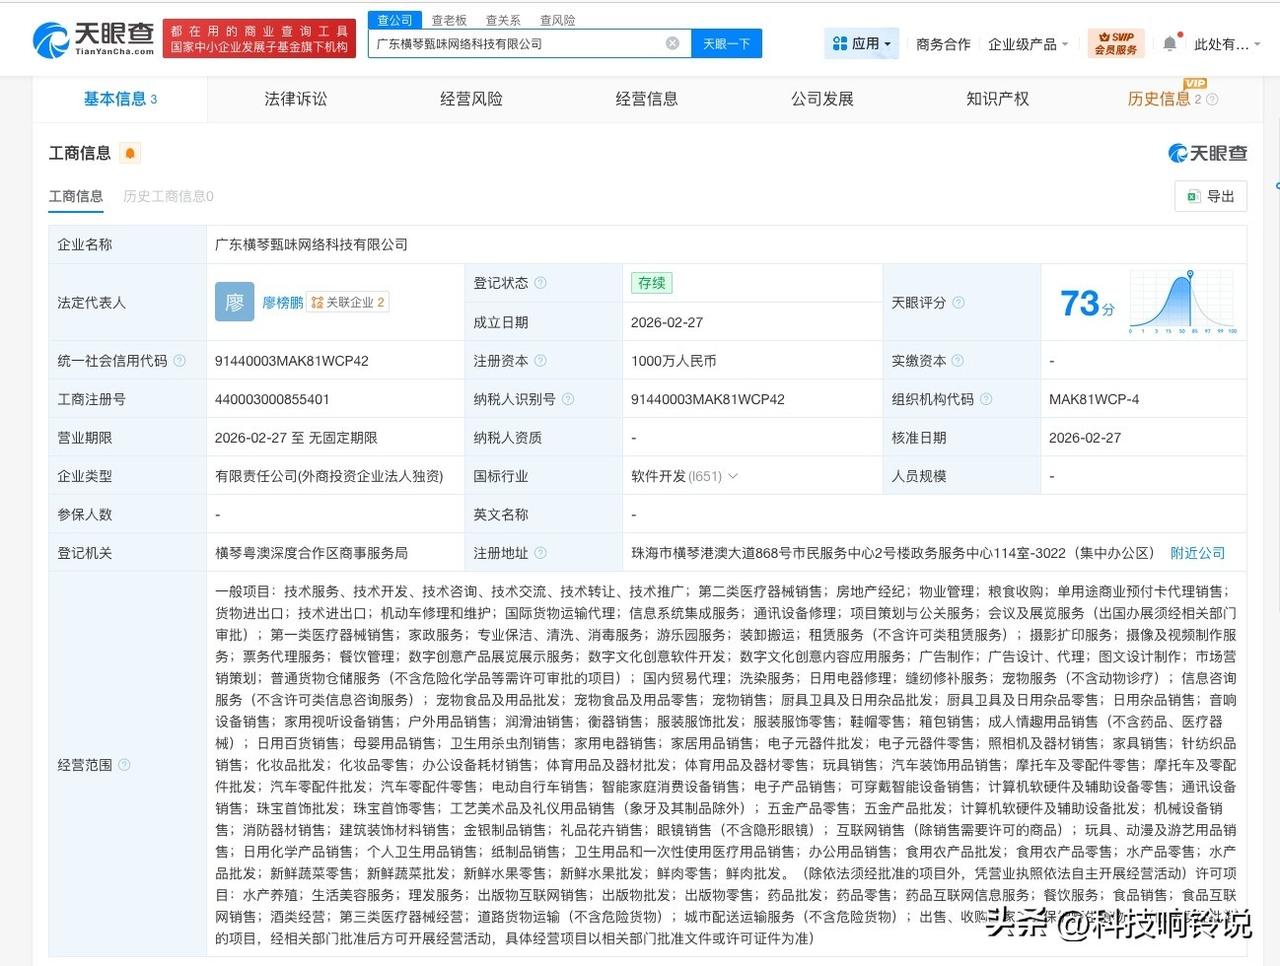
Task: Click the 天眼一下 search button
Action: point(727,43)
